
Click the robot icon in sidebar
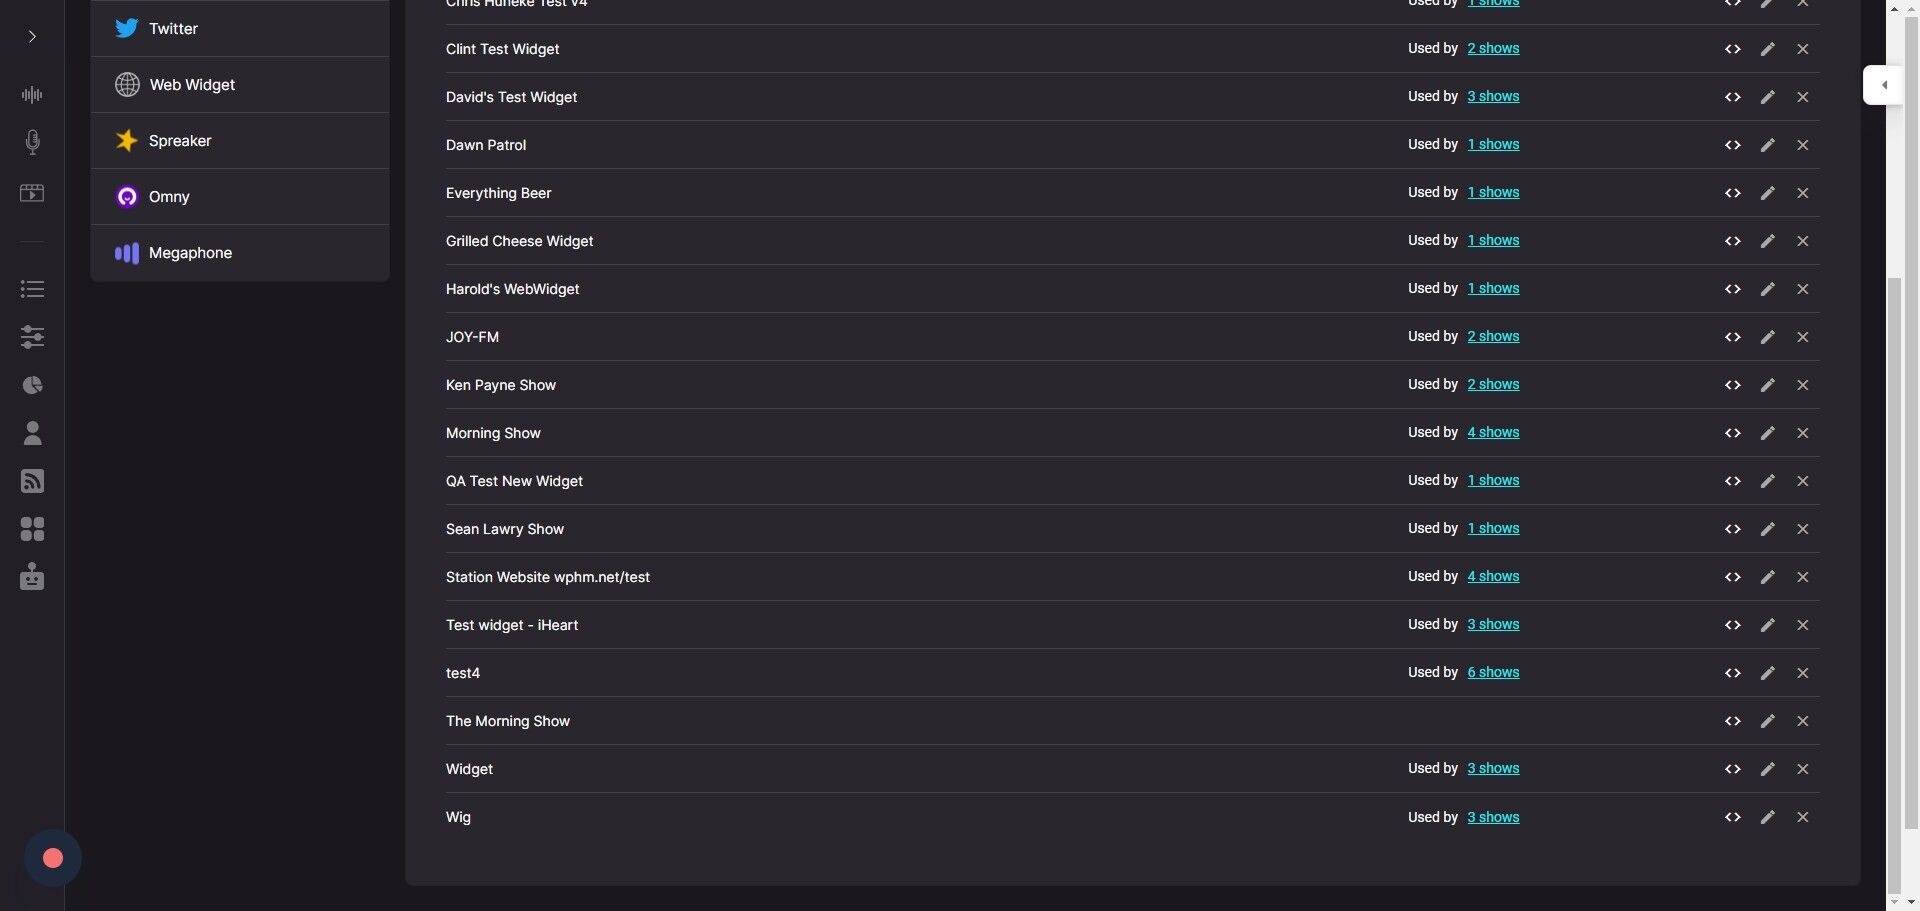(x=32, y=577)
